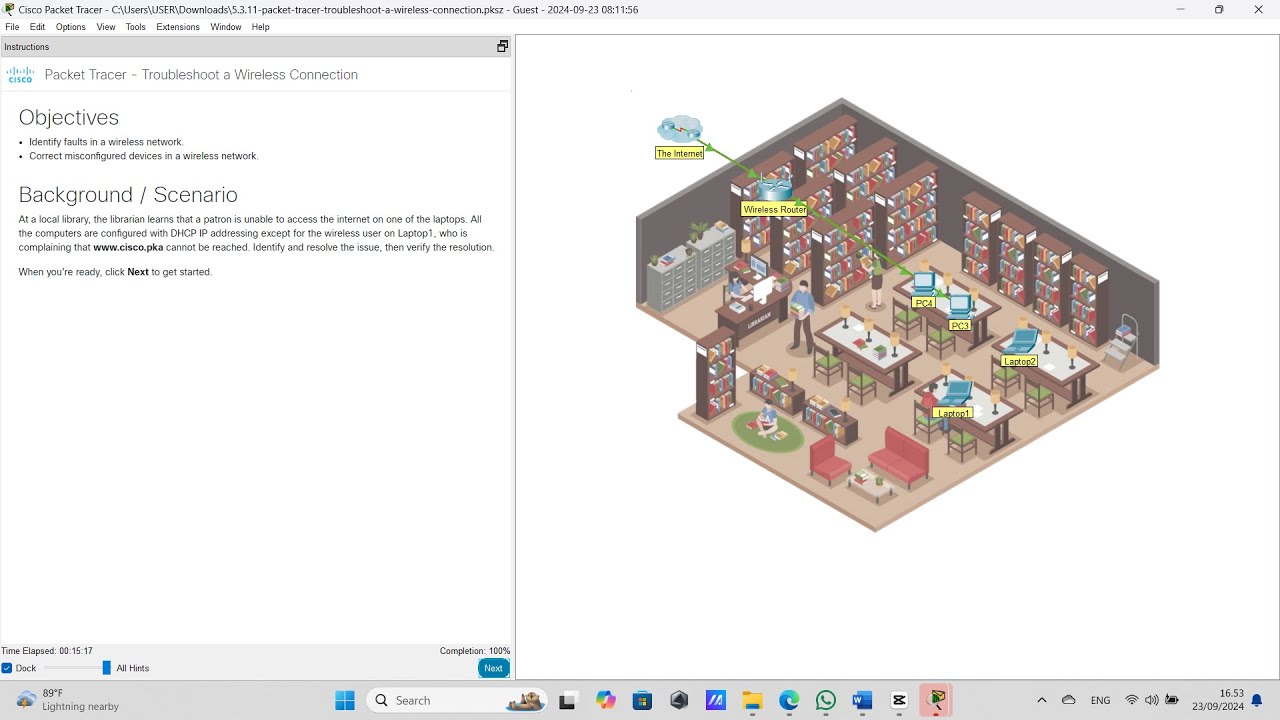Open the OneDrive tray icon
Viewport: 1280px width, 720px height.
1069,700
